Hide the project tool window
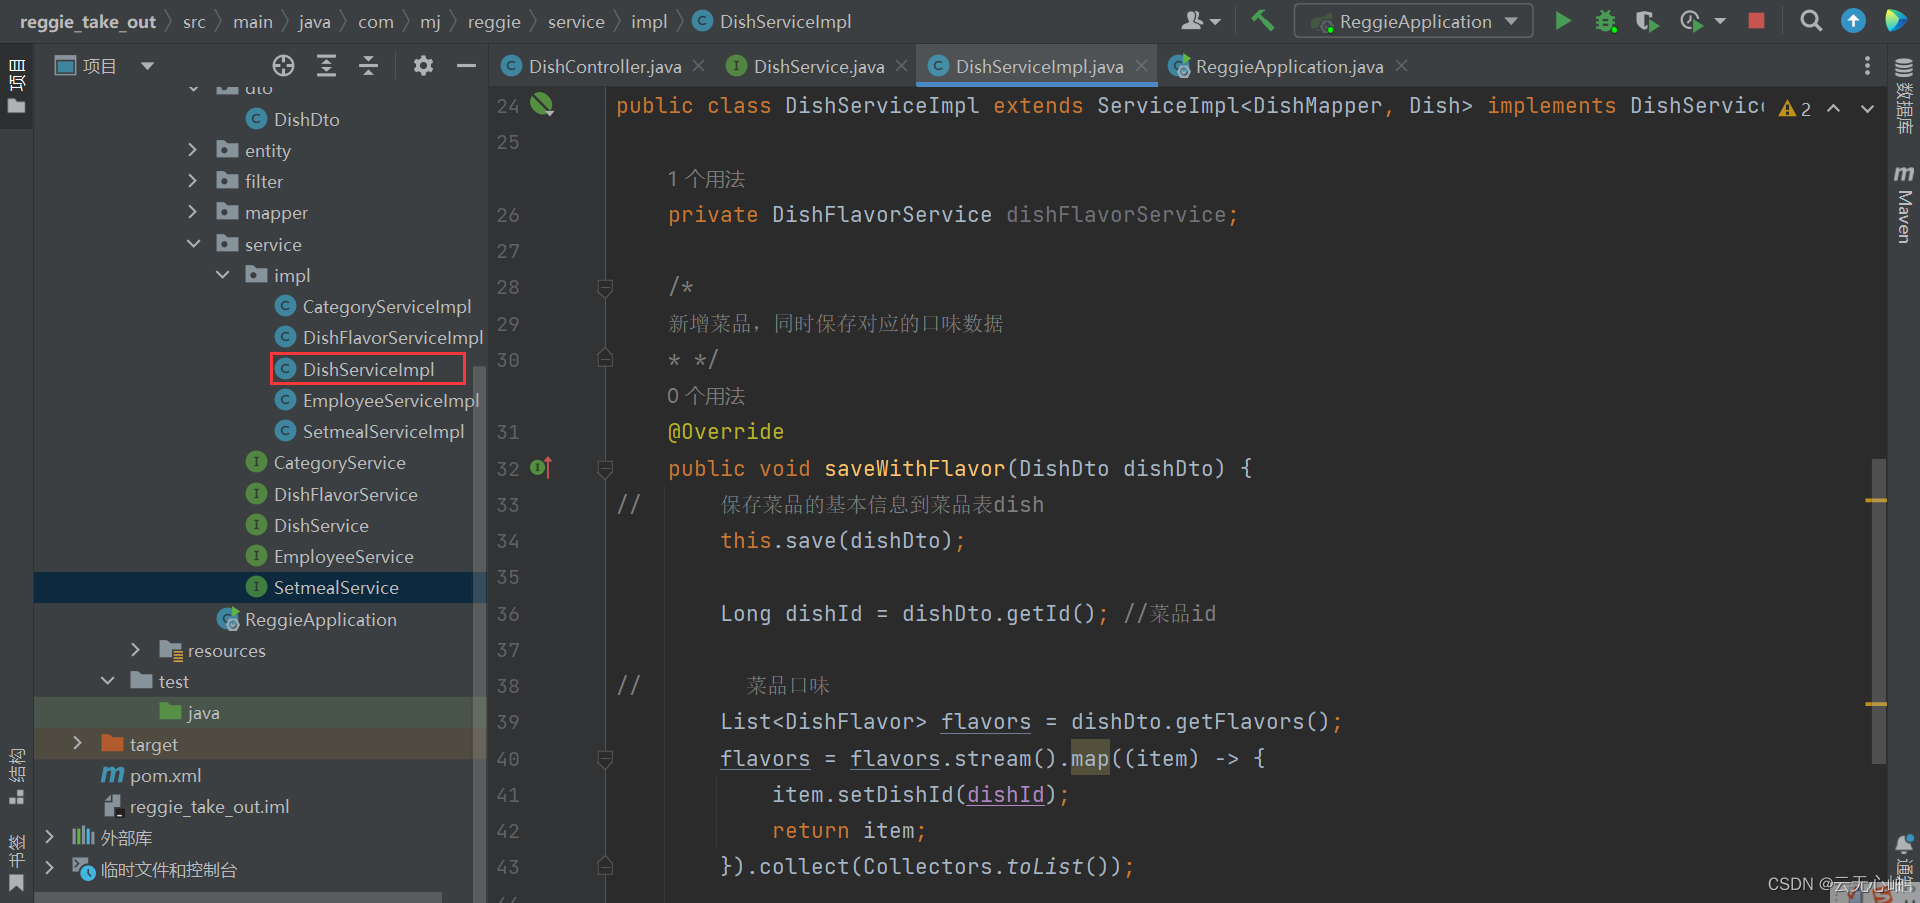Viewport: 1920px width, 903px height. [x=466, y=66]
